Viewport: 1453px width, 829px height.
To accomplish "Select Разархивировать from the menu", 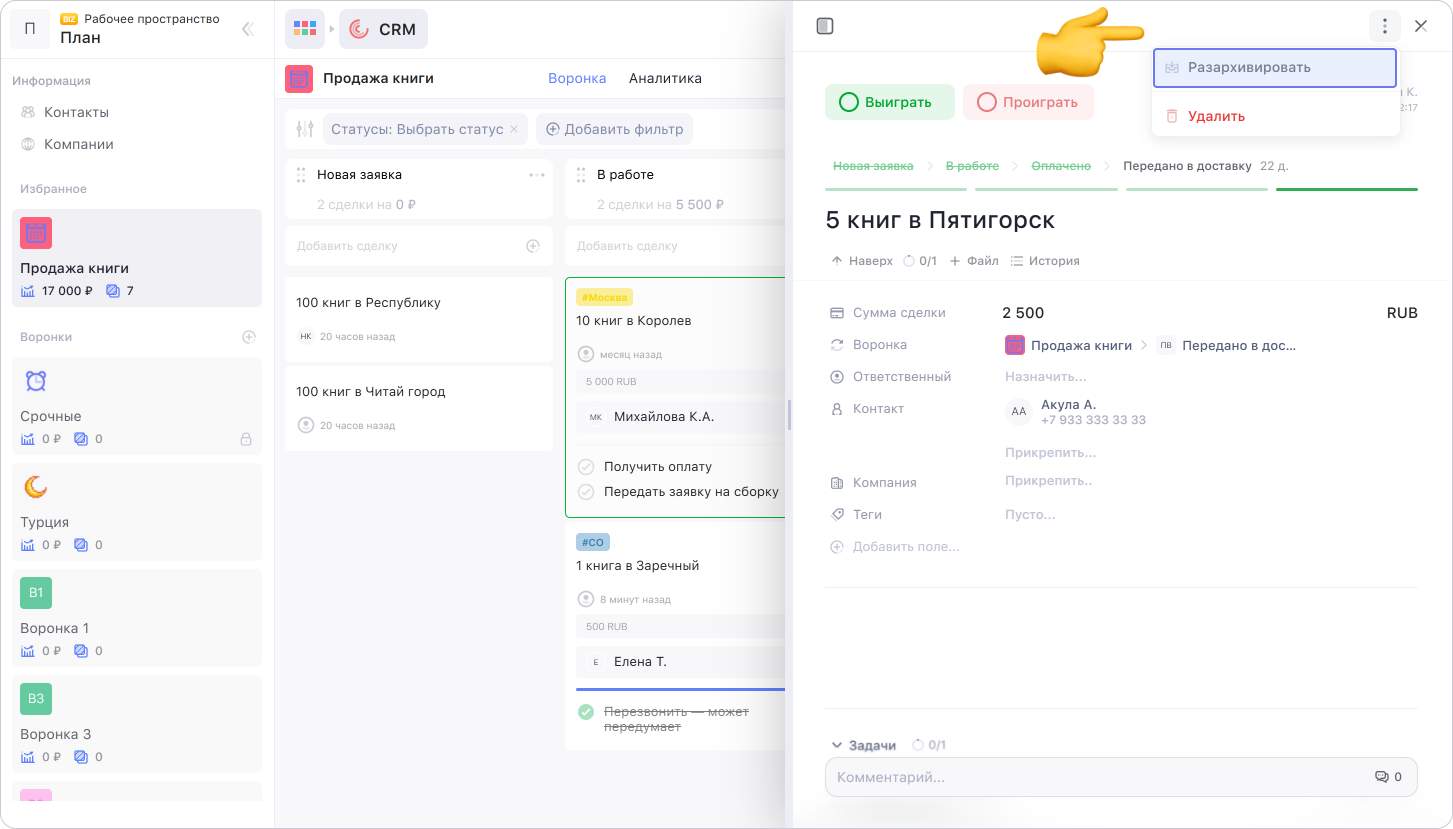I will pyautogui.click(x=1273, y=68).
